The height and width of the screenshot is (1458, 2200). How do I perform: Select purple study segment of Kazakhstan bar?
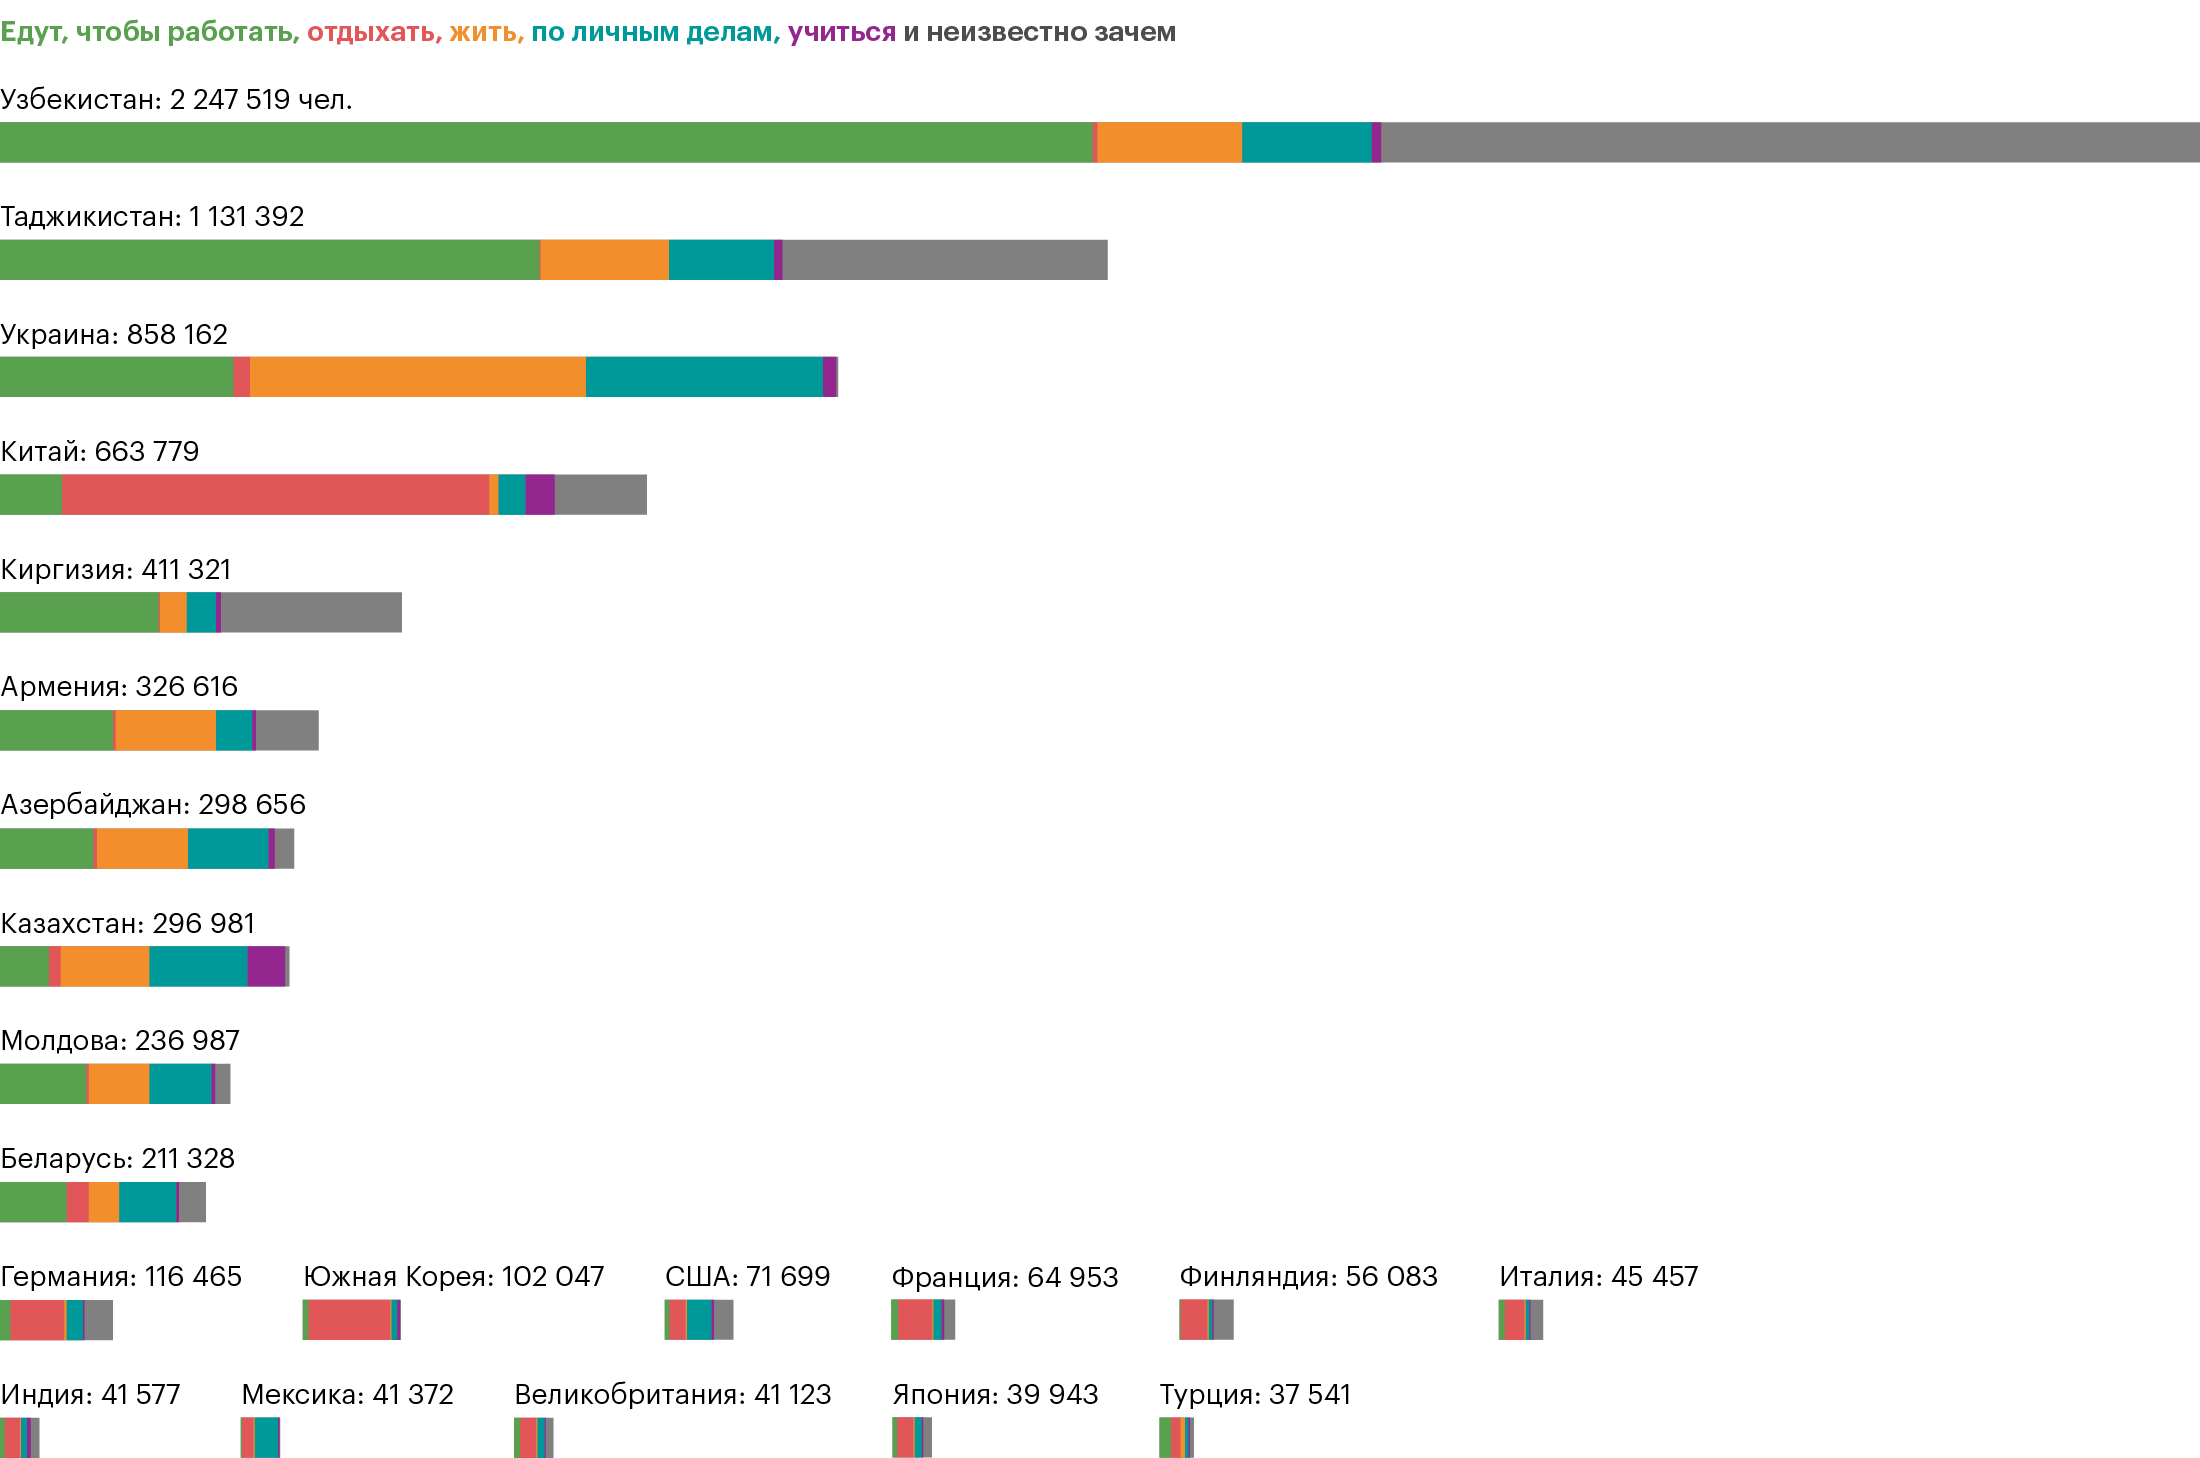pos(266,966)
